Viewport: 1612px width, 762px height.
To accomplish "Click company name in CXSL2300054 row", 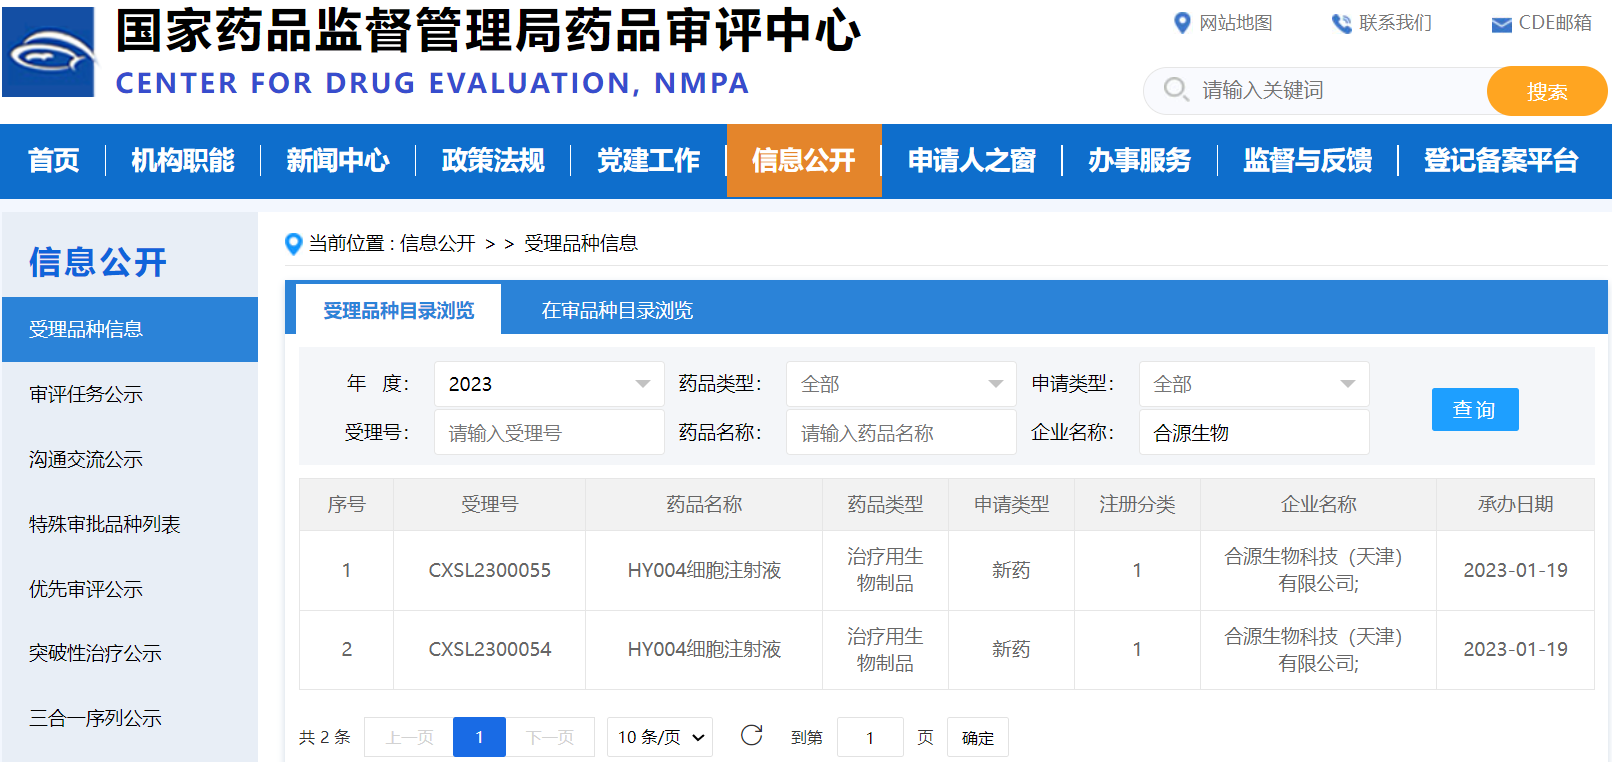I will pyautogui.click(x=1318, y=649).
